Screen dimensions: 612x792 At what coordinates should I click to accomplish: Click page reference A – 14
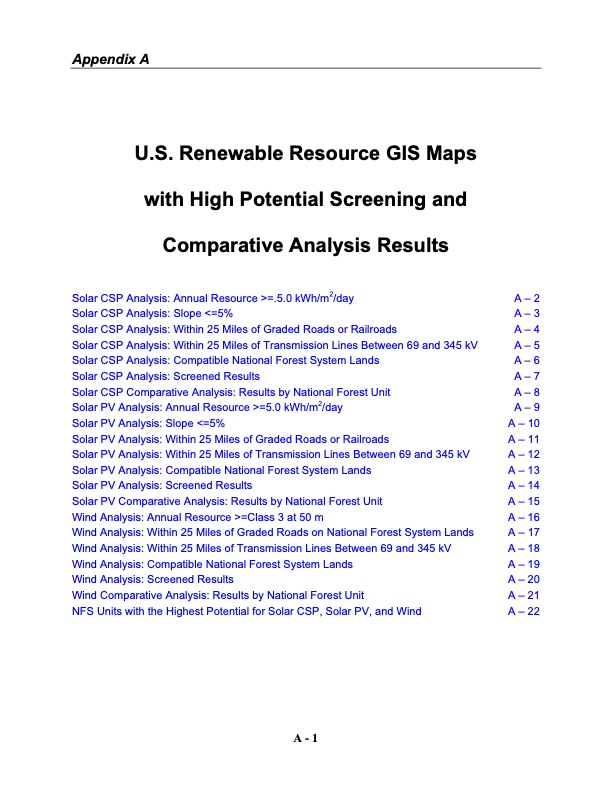coord(524,485)
